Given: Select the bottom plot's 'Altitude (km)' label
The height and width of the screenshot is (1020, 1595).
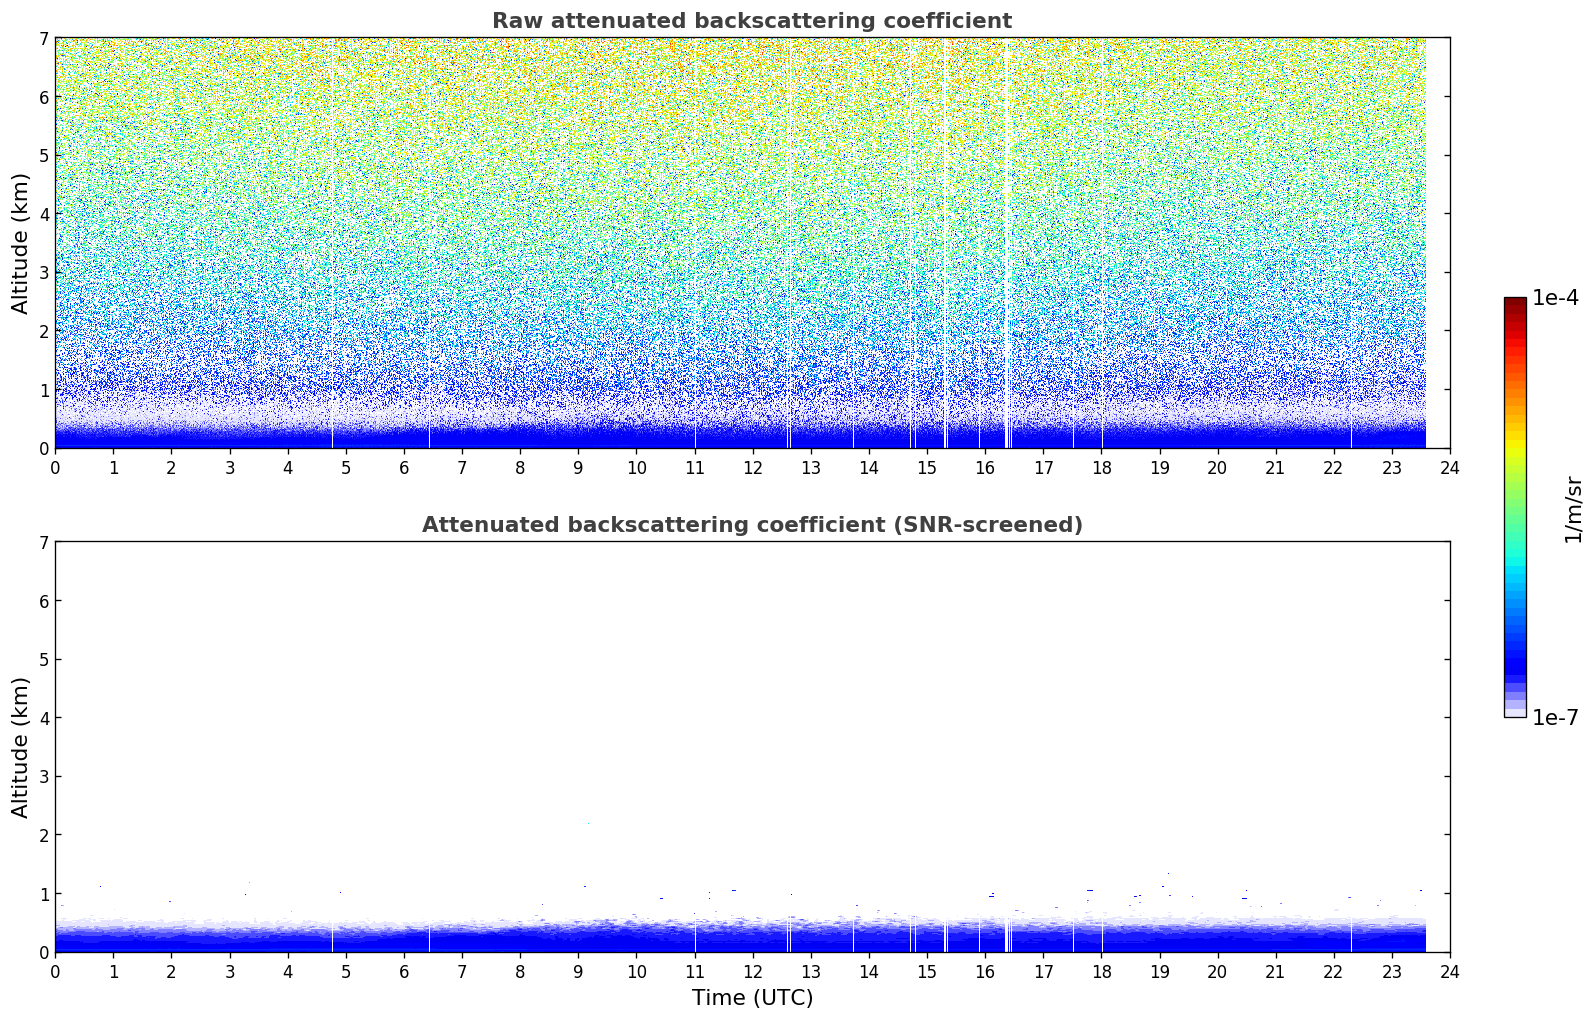Looking at the screenshot, I should pos(21,747).
